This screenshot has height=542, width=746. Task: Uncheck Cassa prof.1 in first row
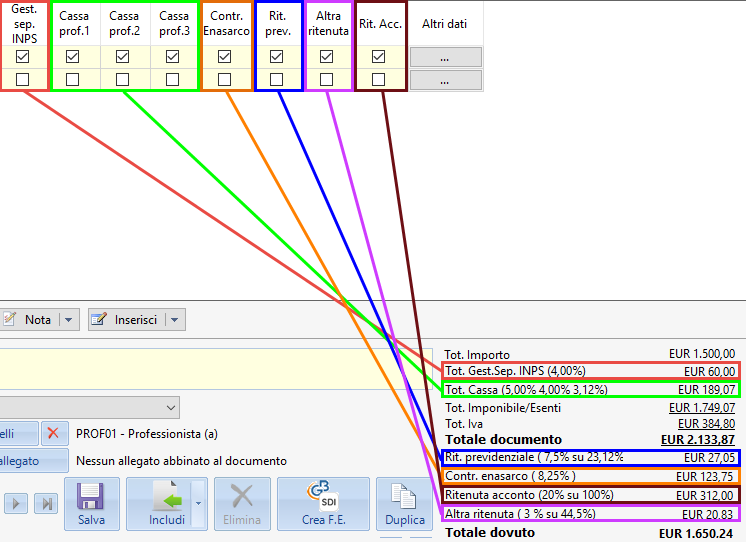click(72, 57)
